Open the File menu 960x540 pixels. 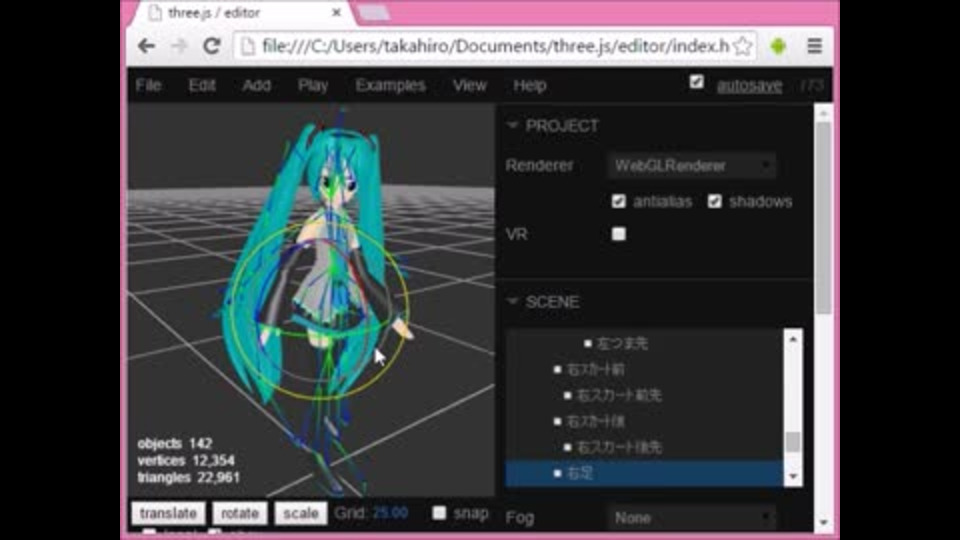[149, 85]
